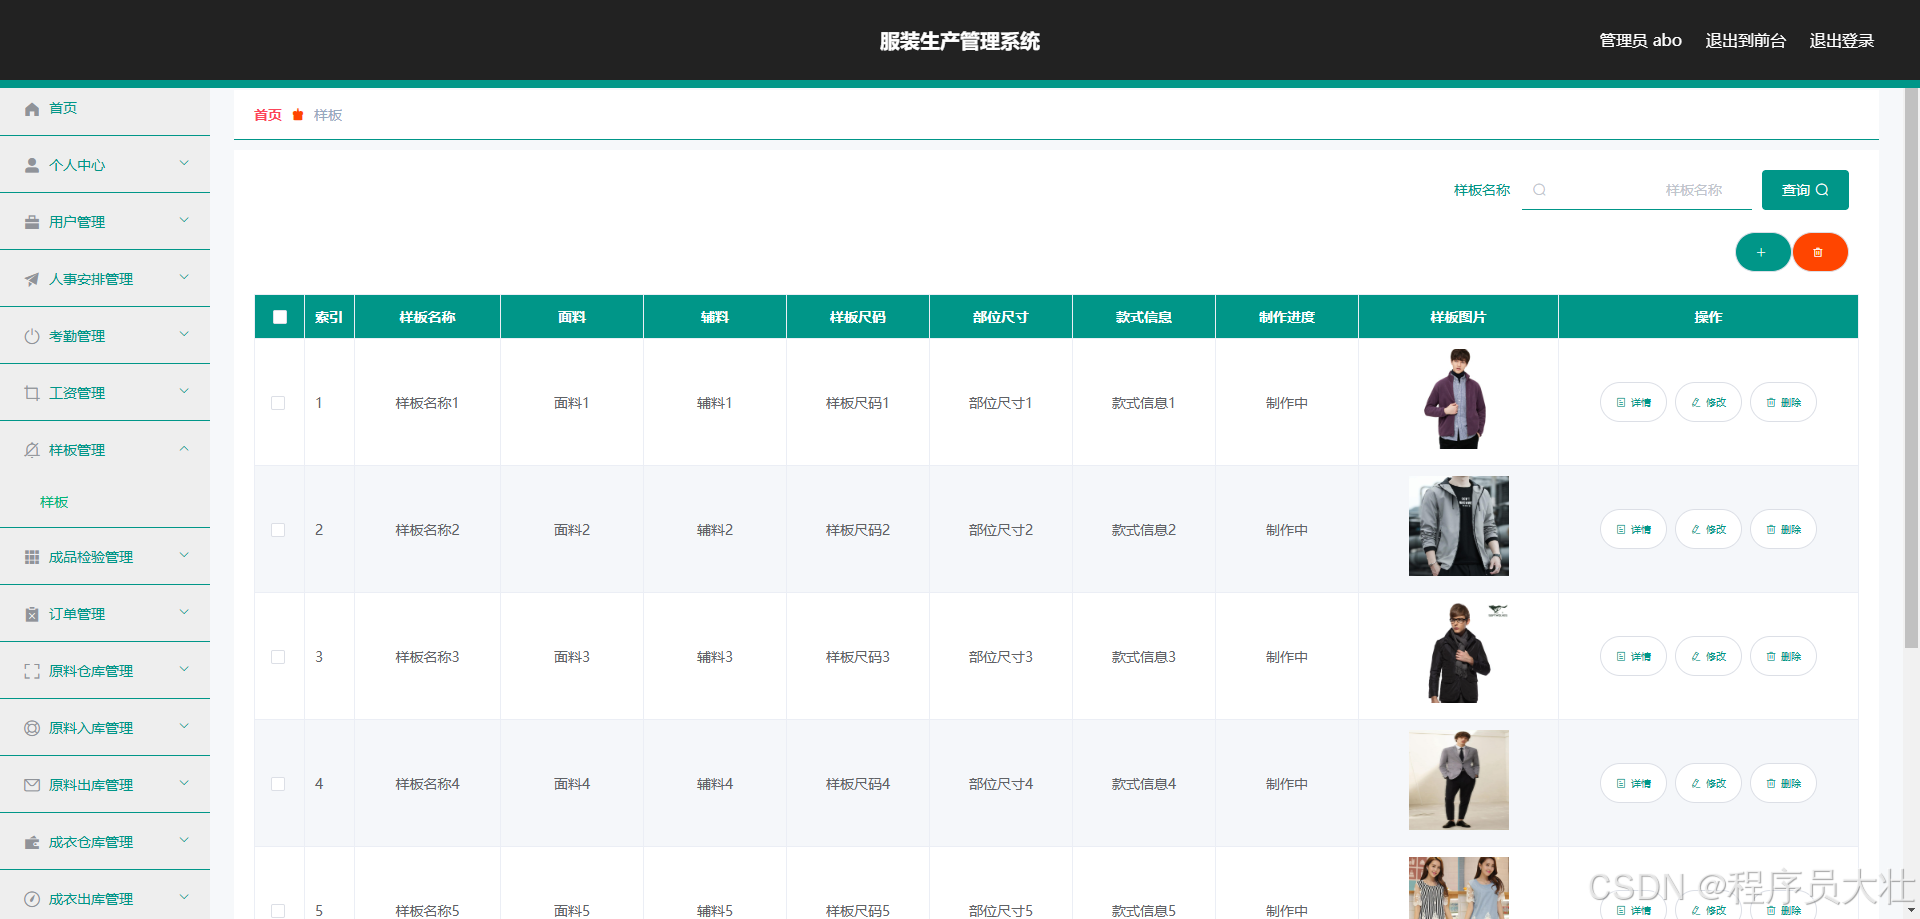
Task: Toggle the select-all checkbox in table header
Action: [x=279, y=317]
